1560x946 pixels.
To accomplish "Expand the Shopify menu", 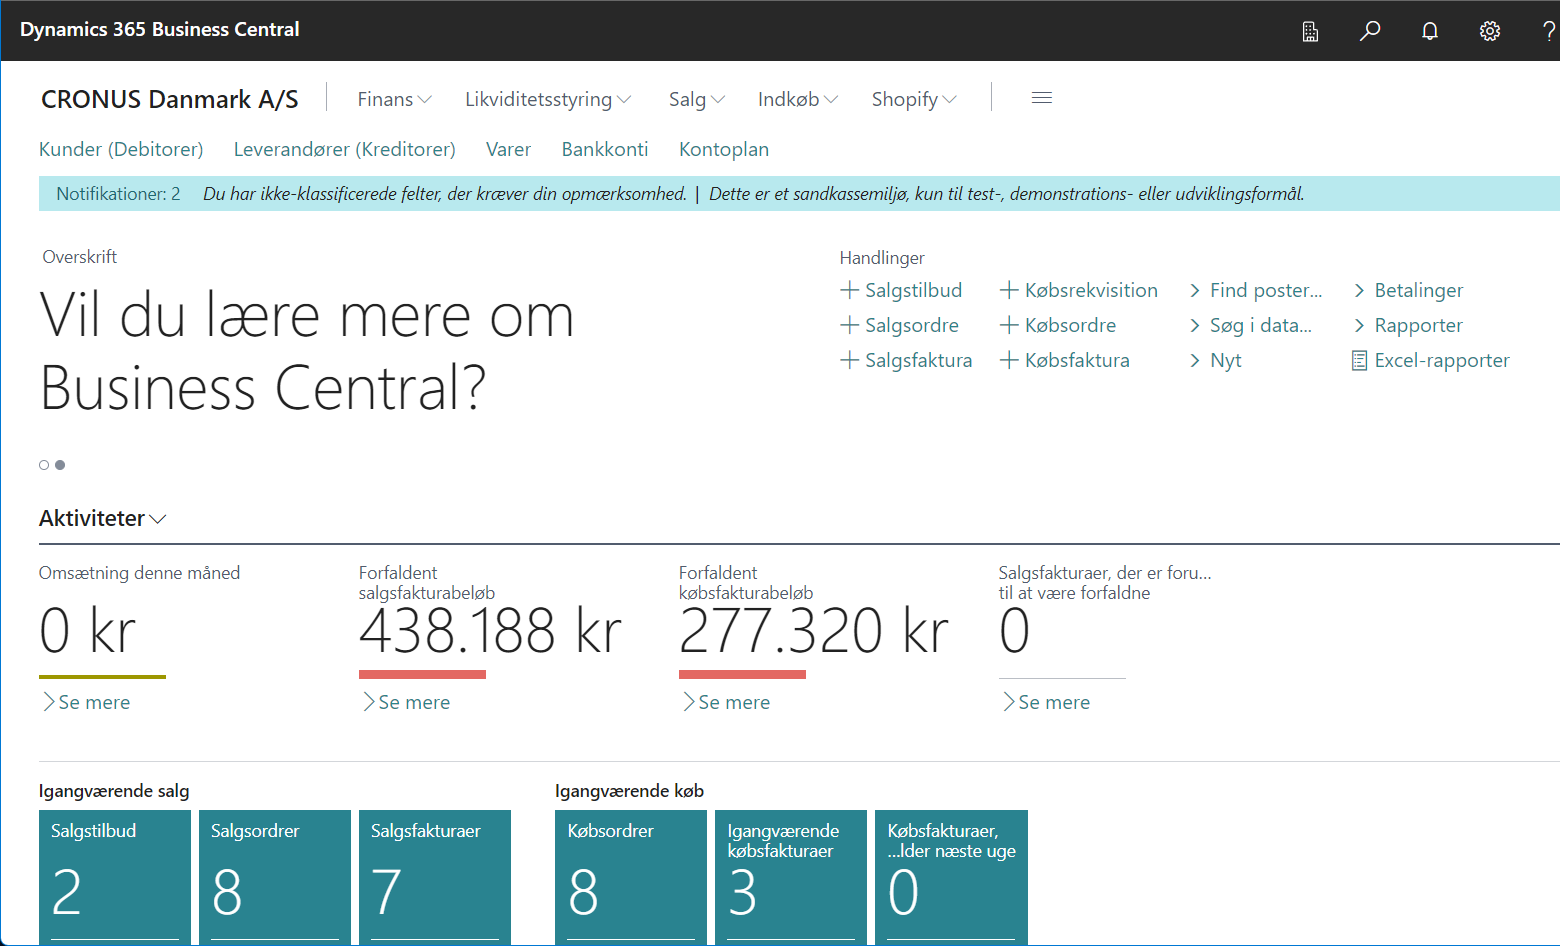I will (x=914, y=99).
